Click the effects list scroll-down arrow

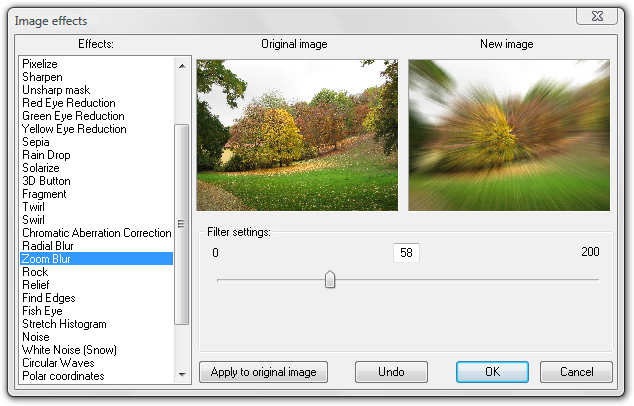(182, 374)
